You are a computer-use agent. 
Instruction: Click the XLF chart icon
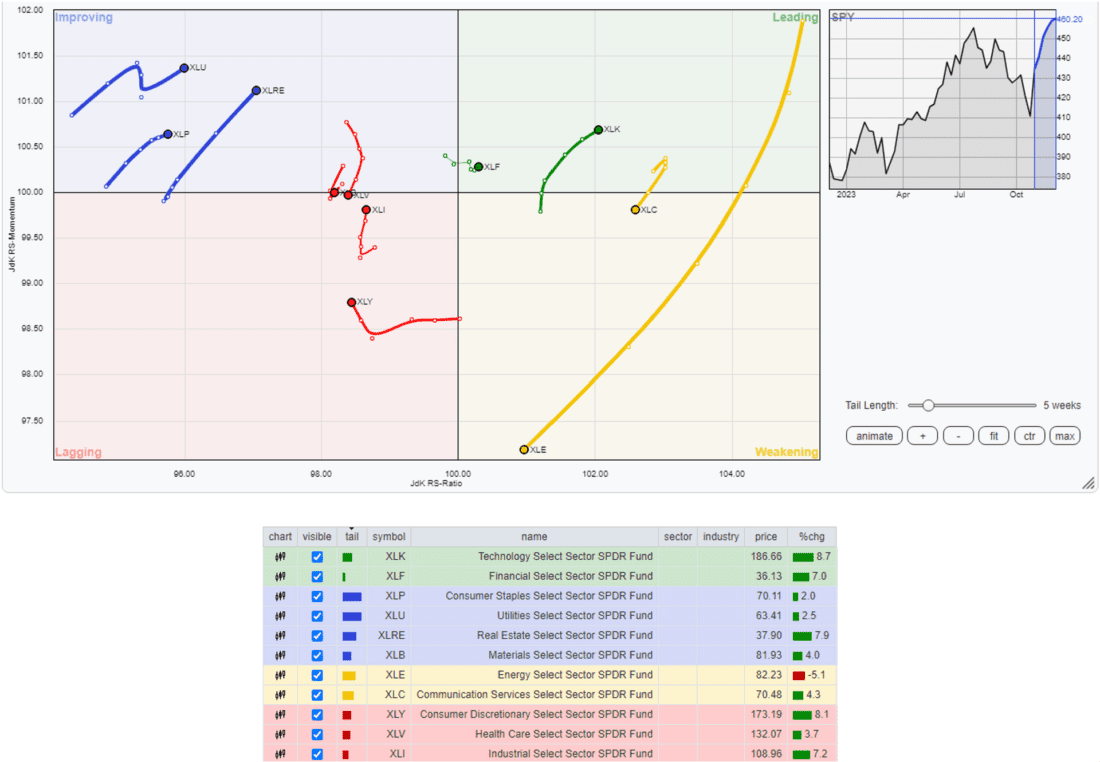click(x=280, y=576)
